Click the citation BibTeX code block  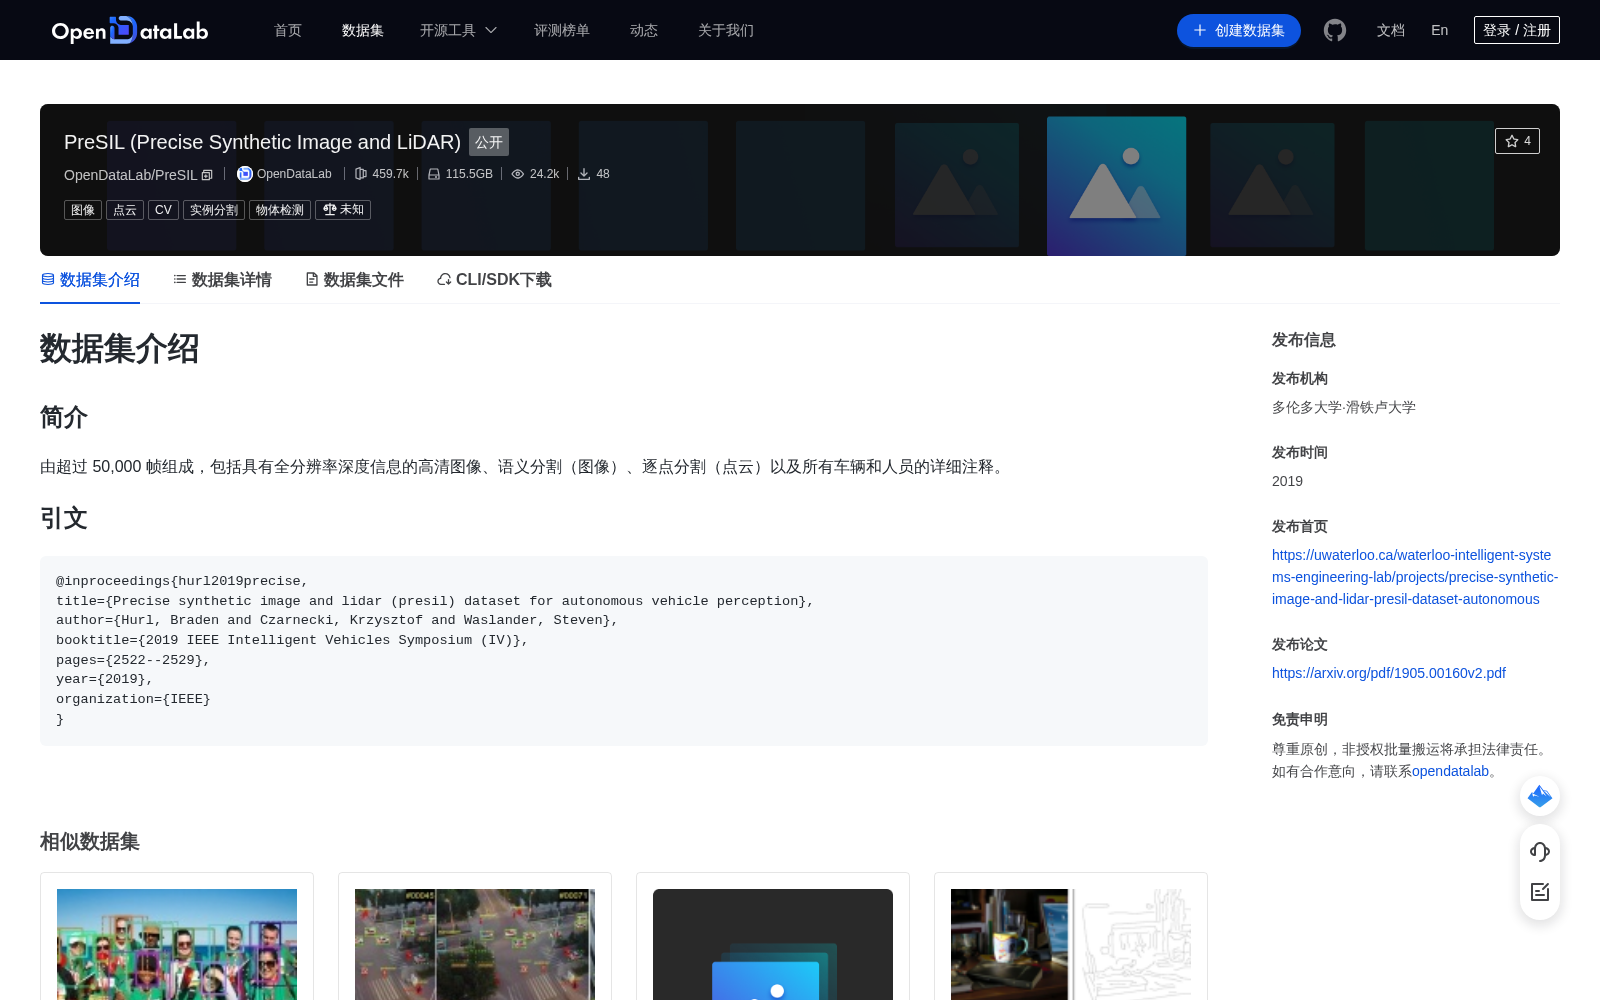(624, 650)
